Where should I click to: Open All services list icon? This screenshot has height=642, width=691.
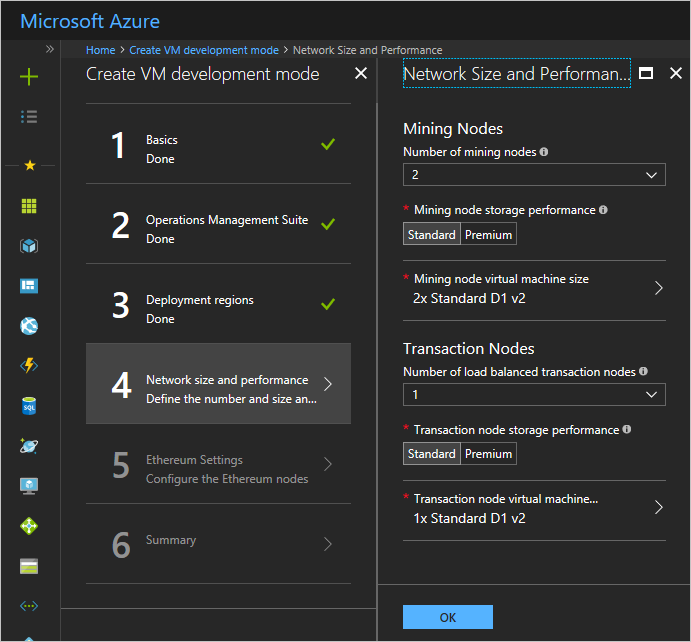(x=29, y=117)
